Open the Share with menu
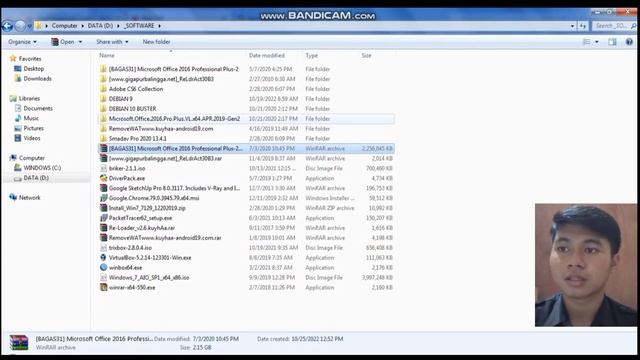 coord(112,42)
